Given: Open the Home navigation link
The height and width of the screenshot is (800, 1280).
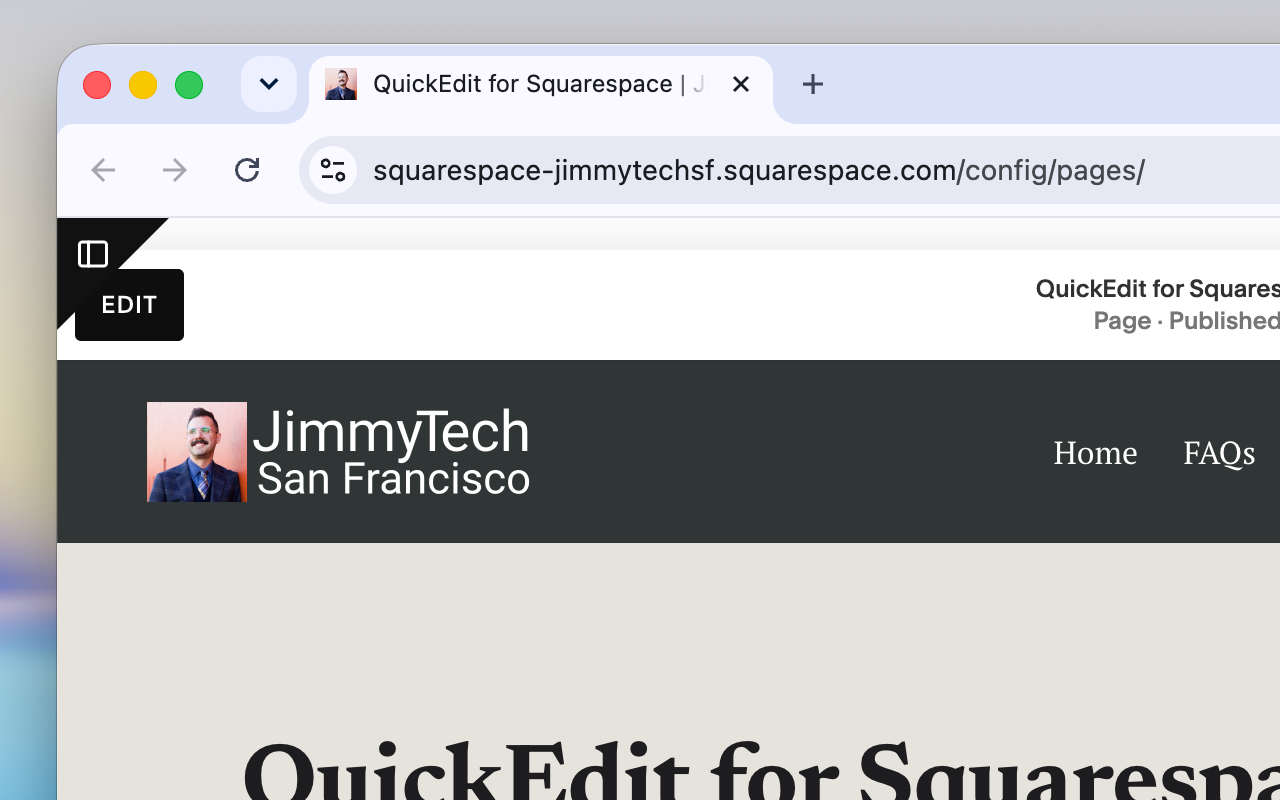Looking at the screenshot, I should pos(1095,453).
